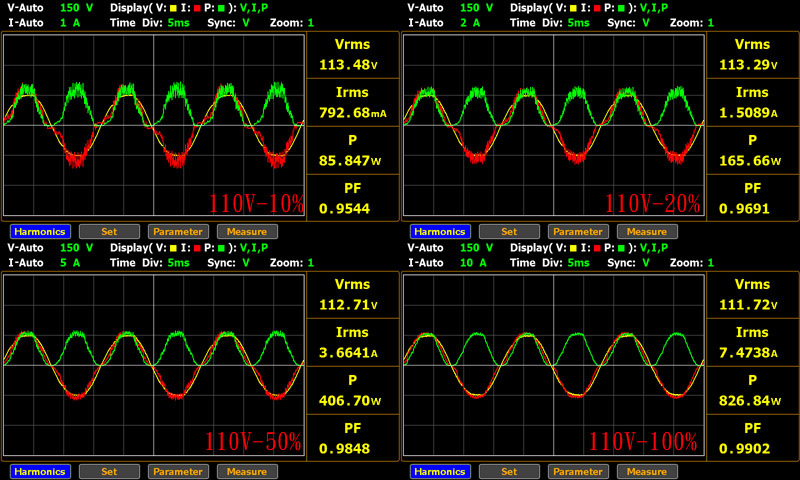This screenshot has height=480, width=800.
Task: Click Zoom: 1 above the 110V-20% panel
Action: [x=692, y=23]
